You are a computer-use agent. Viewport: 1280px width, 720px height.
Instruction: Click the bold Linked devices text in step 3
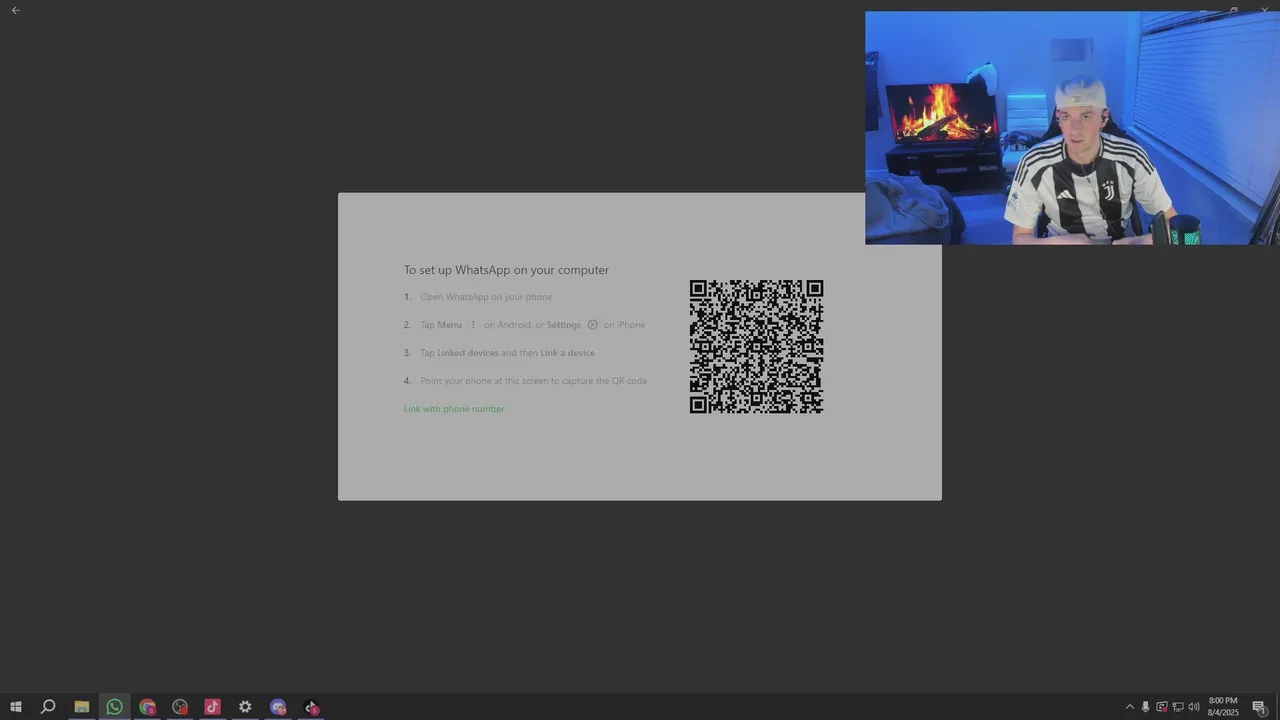click(467, 353)
